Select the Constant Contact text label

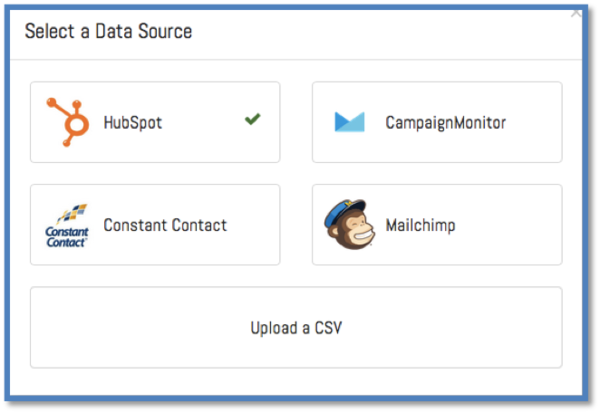(165, 225)
